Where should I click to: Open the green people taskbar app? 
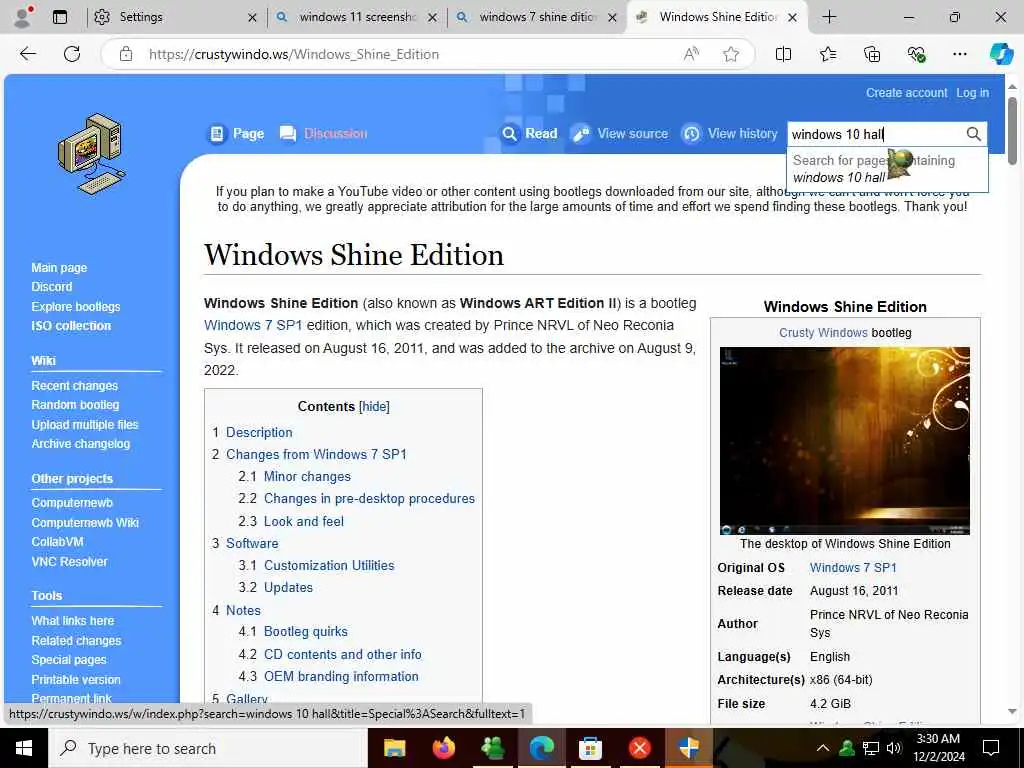click(492, 748)
